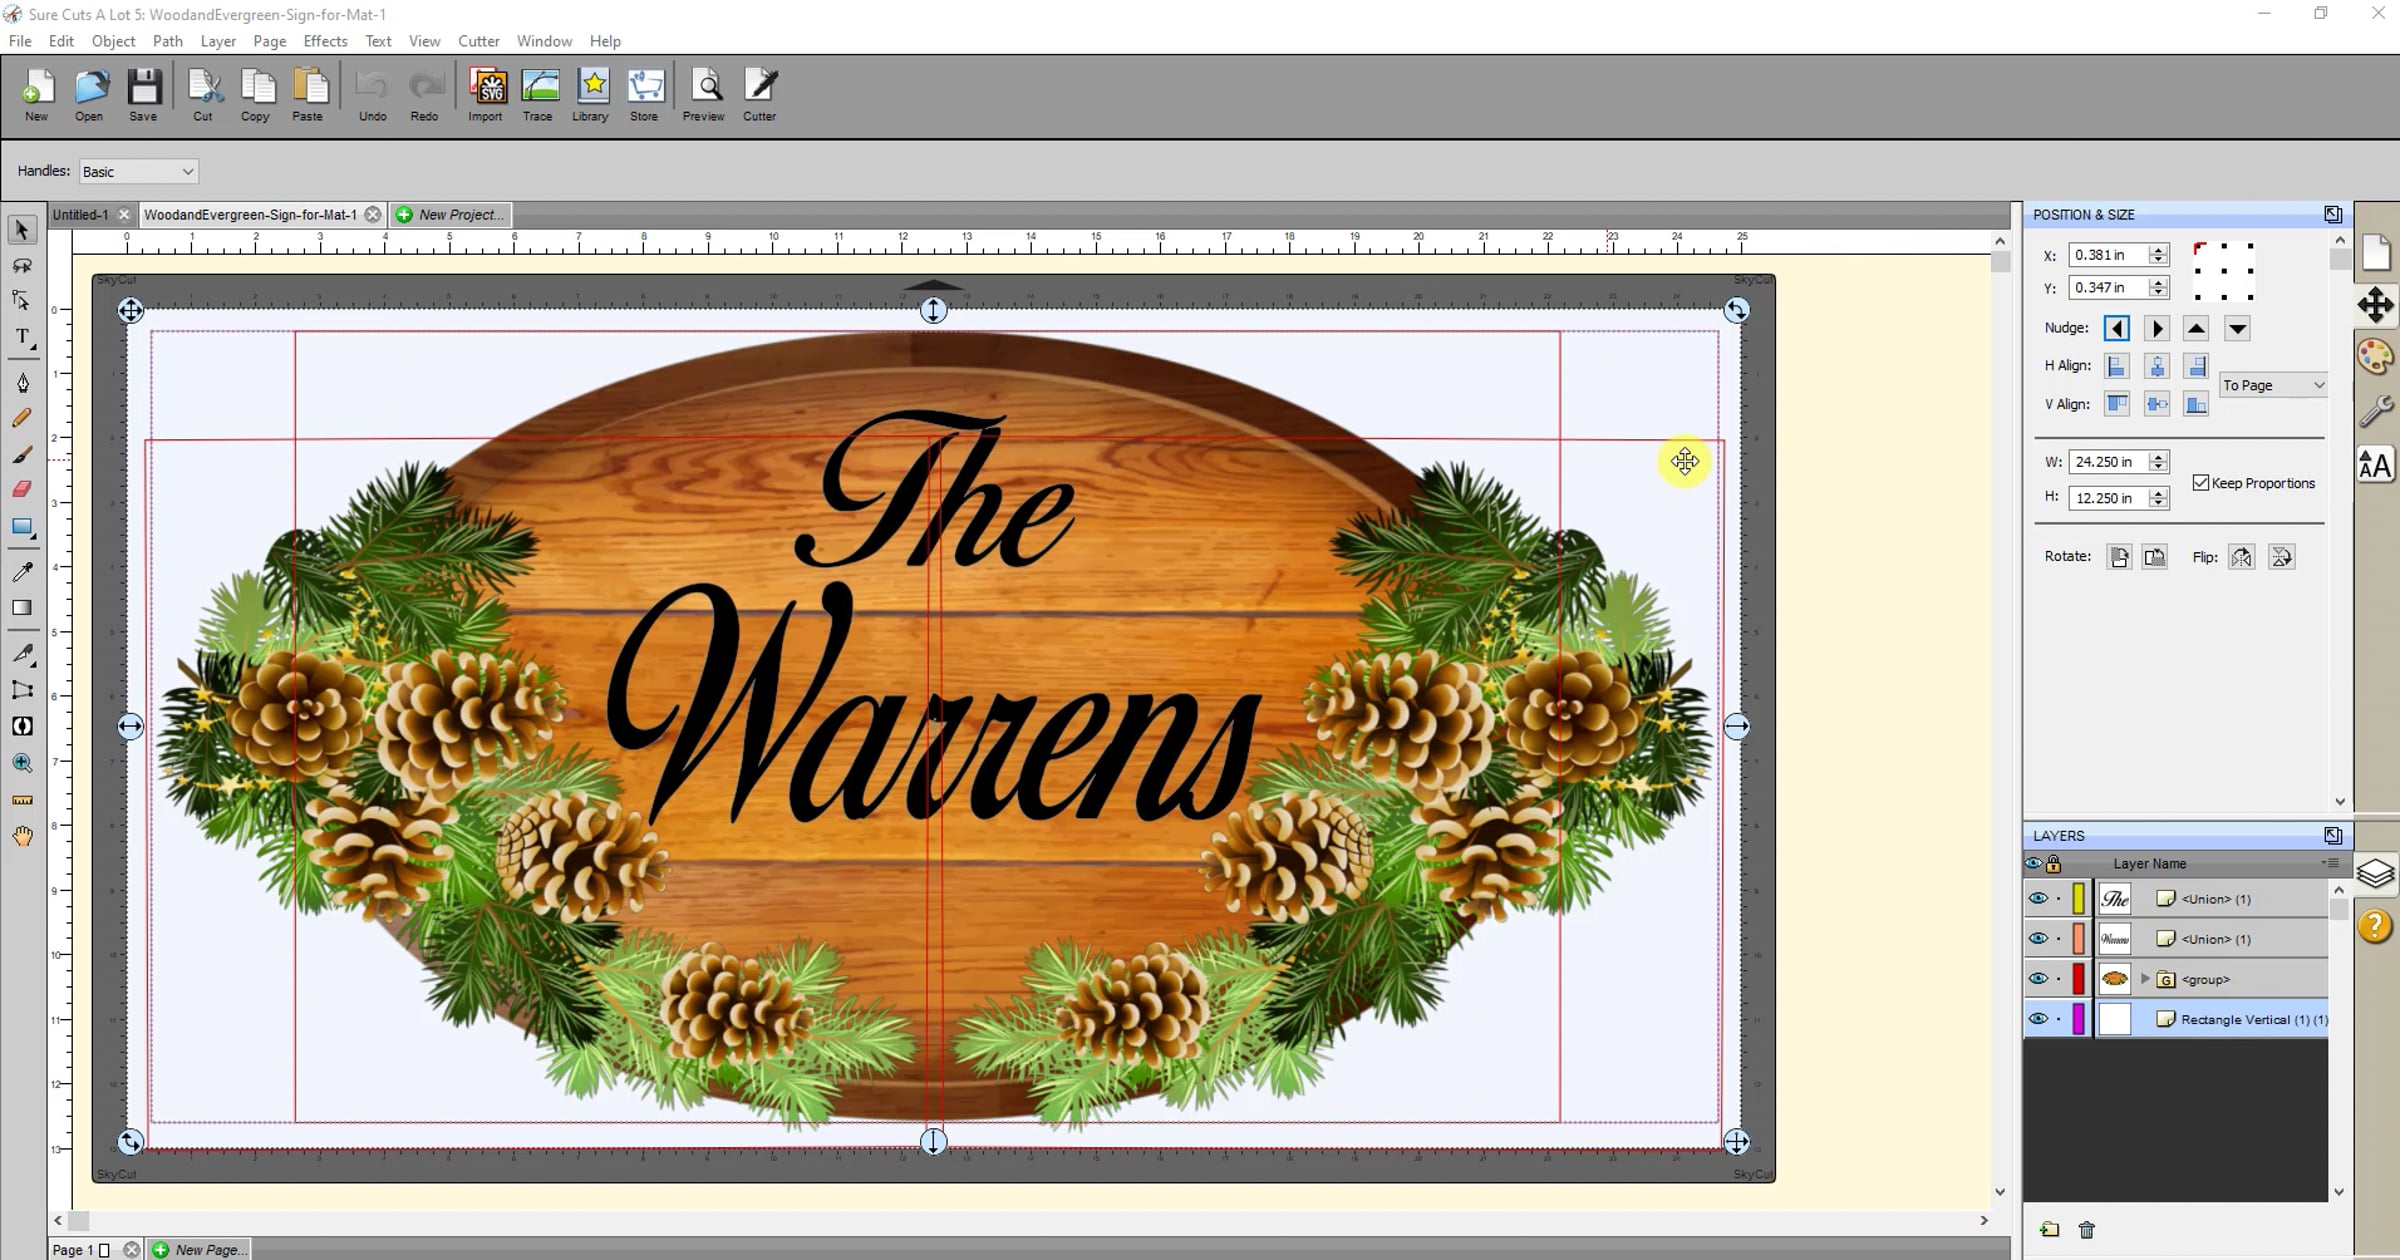Click the New Project button
Screen dimensions: 2400x1260
[x=450, y=215]
